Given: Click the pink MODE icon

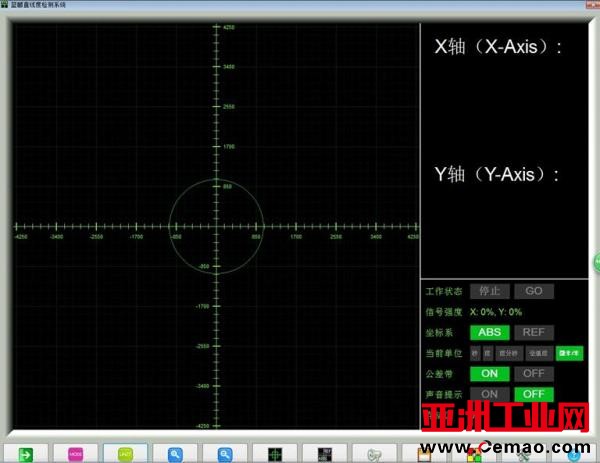Looking at the screenshot, I should (x=75, y=455).
